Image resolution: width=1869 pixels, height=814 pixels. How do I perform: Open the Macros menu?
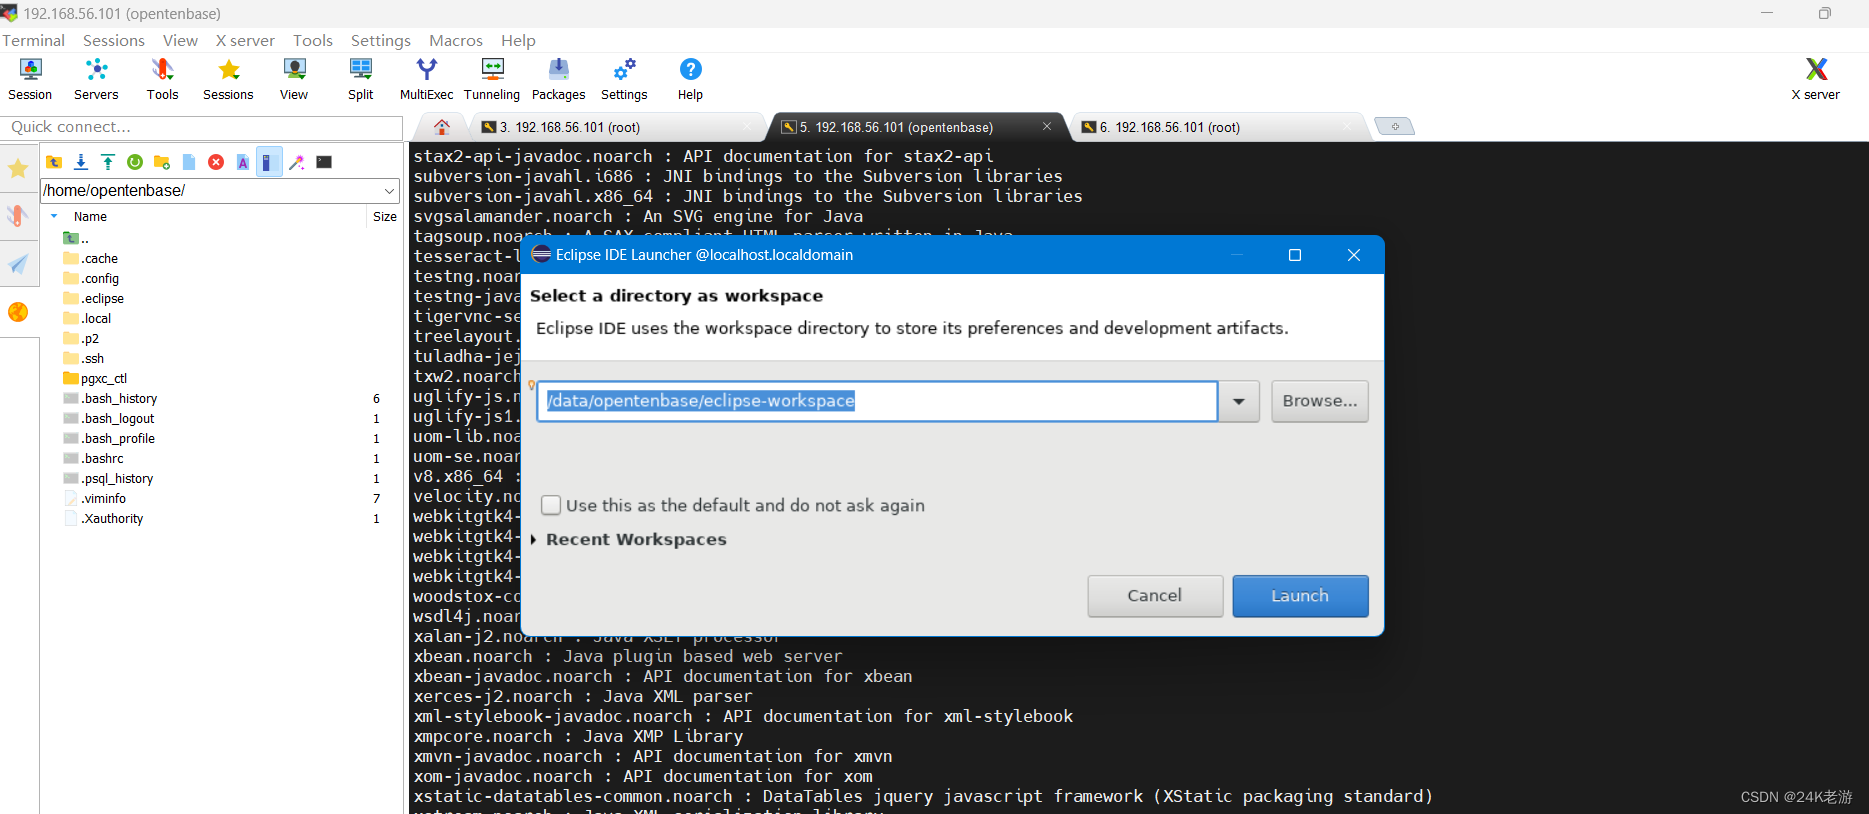[456, 40]
